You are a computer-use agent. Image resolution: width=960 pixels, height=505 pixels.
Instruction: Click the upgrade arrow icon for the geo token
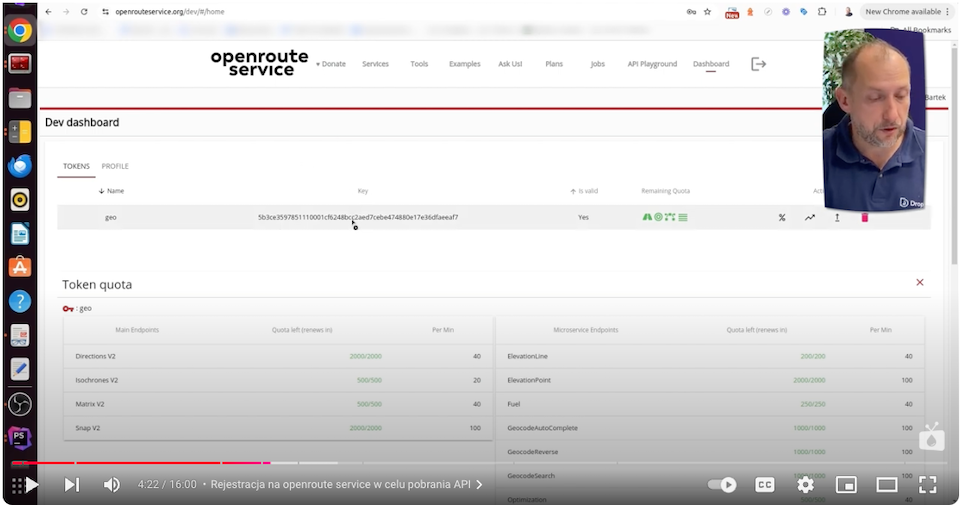(x=837, y=217)
